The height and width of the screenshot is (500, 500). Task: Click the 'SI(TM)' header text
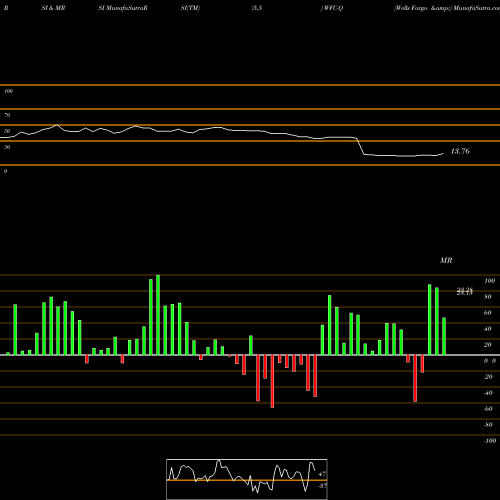(x=190, y=8)
